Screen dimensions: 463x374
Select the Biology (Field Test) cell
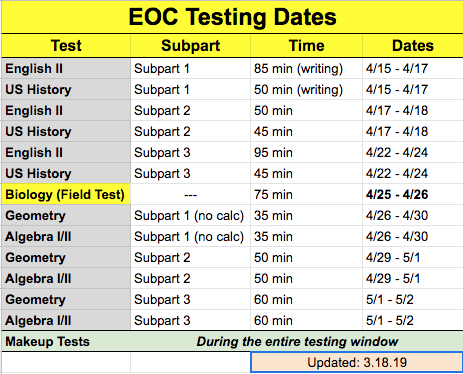[66, 194]
